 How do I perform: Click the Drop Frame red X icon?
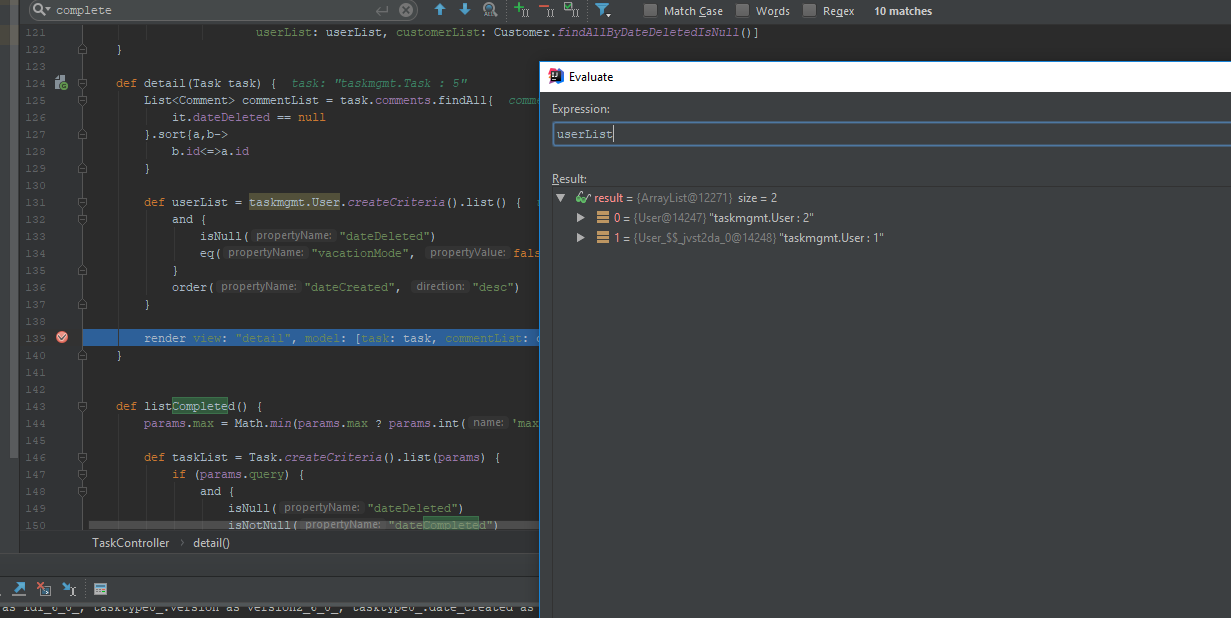point(44,589)
